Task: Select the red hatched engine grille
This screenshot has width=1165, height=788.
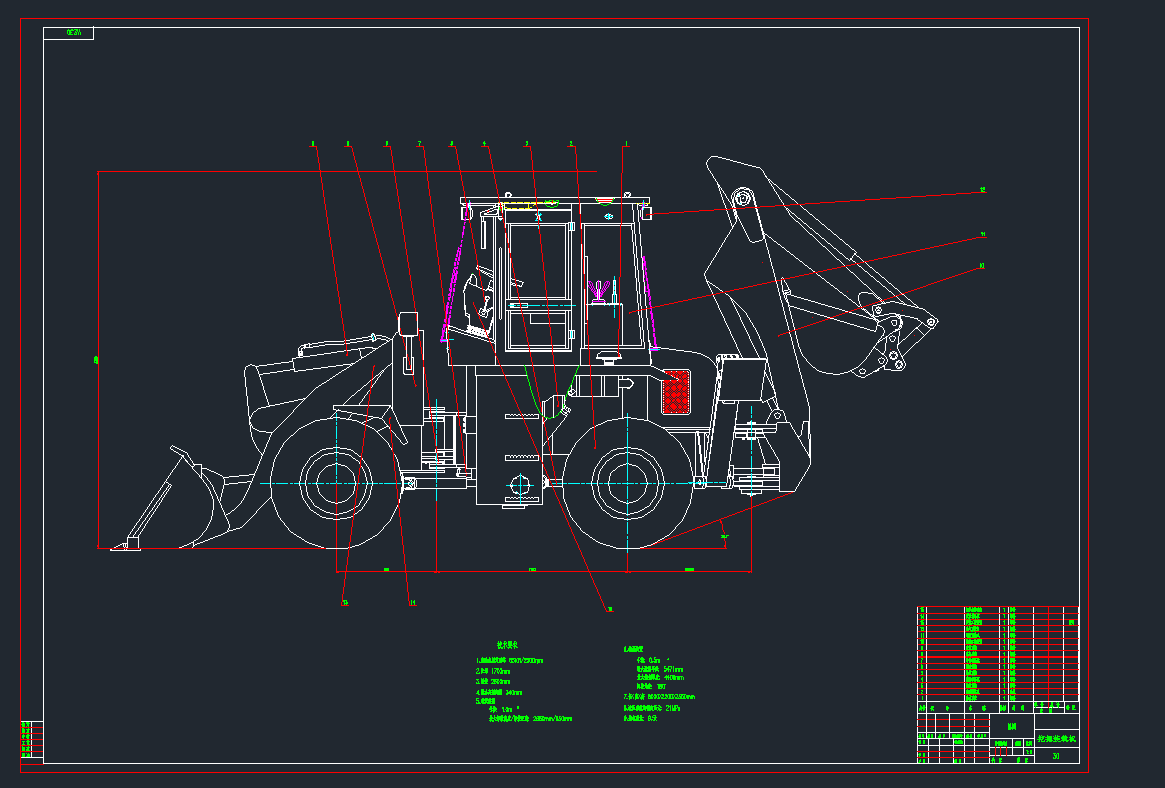Action: [677, 391]
